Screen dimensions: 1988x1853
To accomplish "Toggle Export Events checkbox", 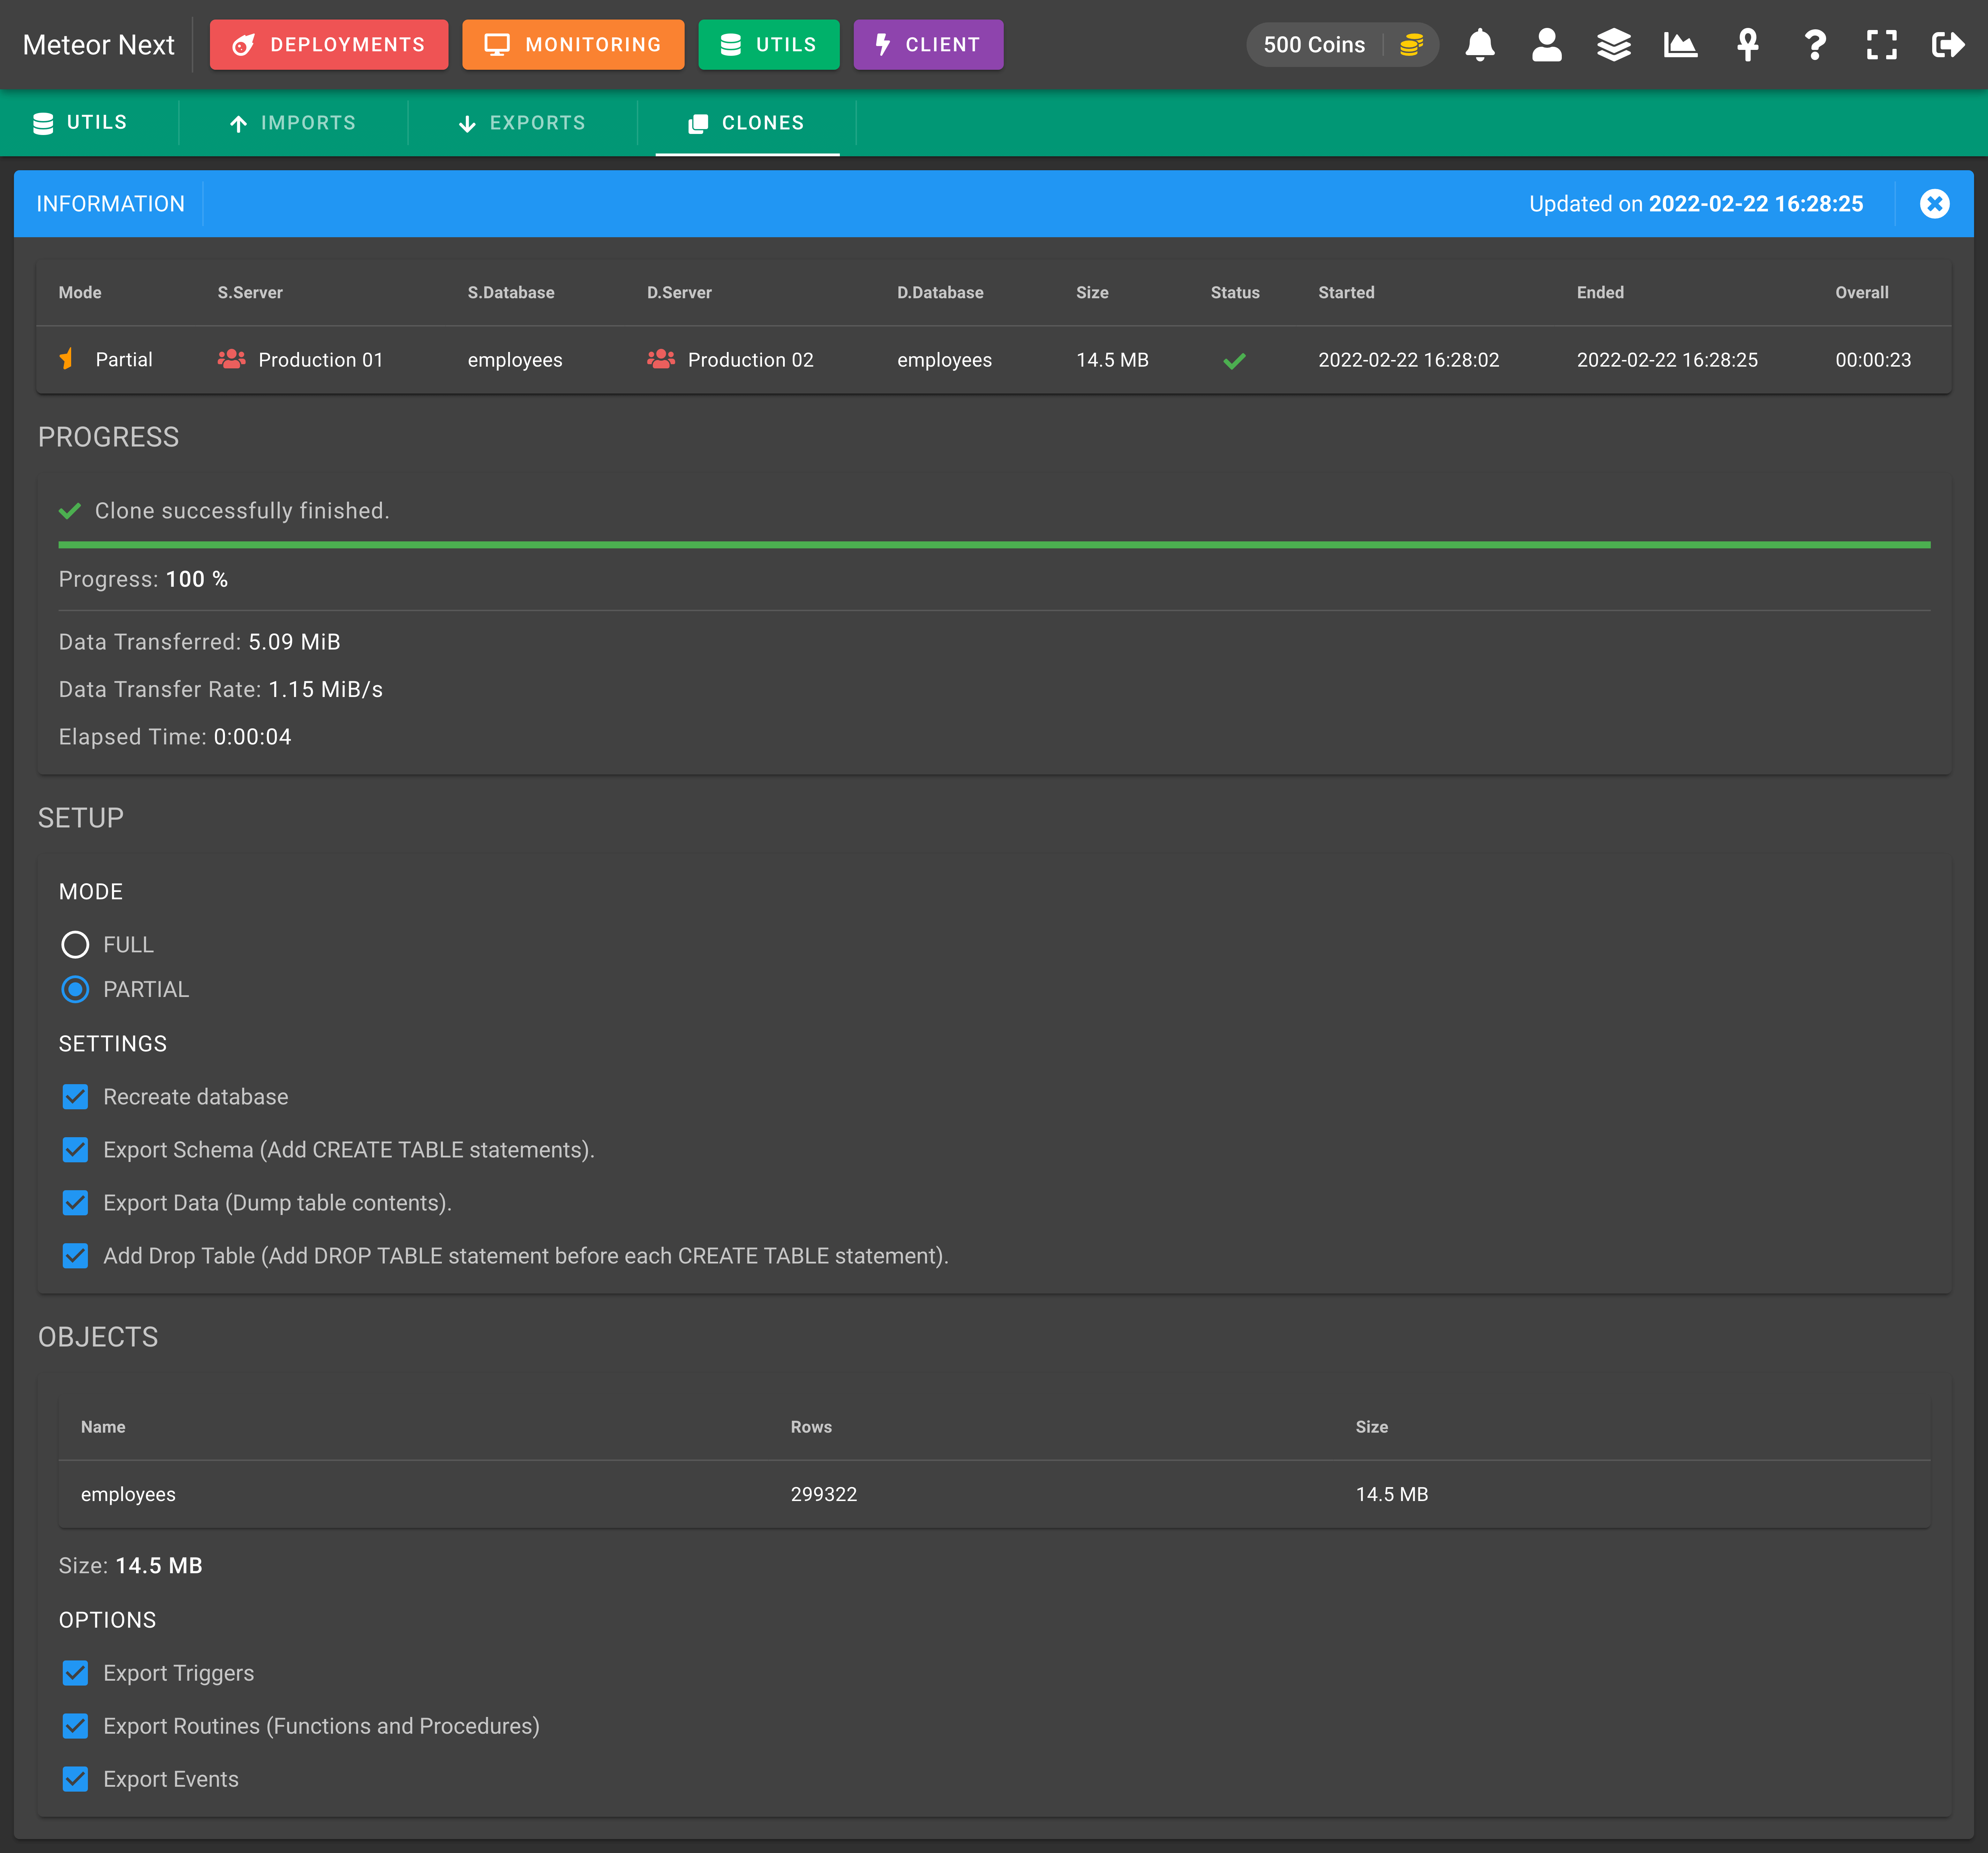I will tap(75, 1779).
